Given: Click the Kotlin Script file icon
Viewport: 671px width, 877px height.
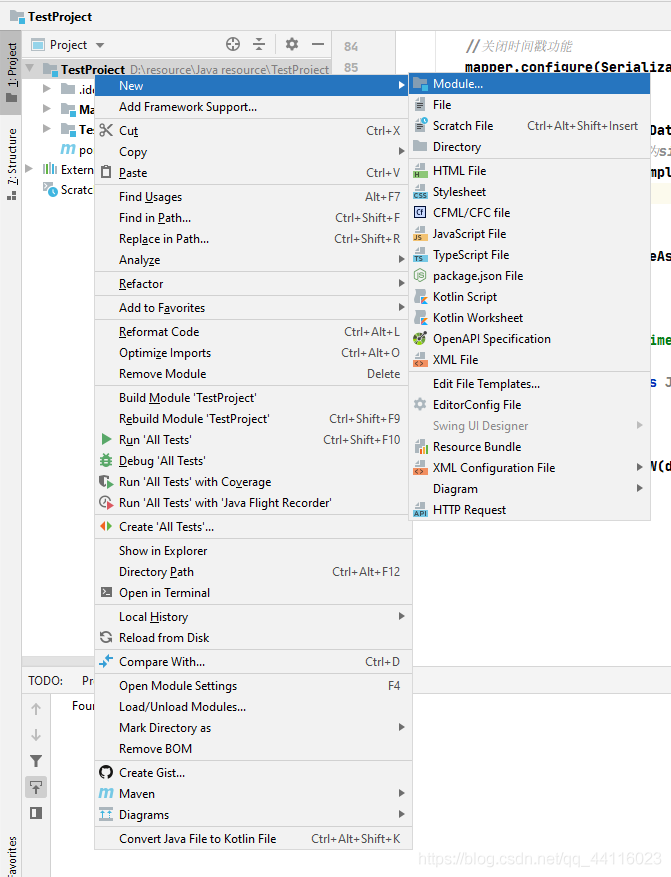Looking at the screenshot, I should pyautogui.click(x=420, y=296).
